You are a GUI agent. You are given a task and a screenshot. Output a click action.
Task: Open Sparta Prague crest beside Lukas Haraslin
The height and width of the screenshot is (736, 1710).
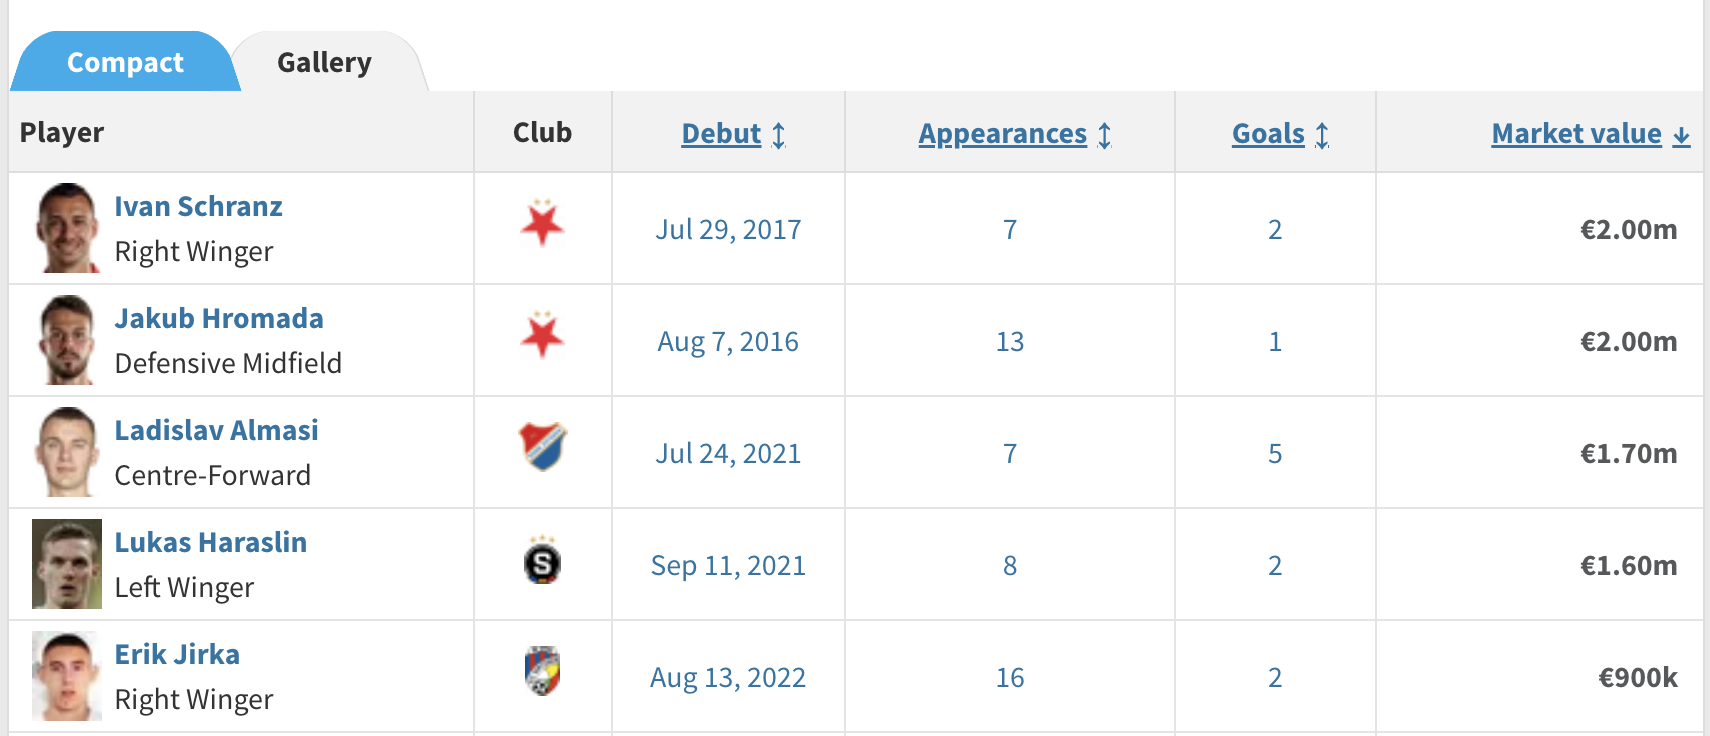point(542,560)
